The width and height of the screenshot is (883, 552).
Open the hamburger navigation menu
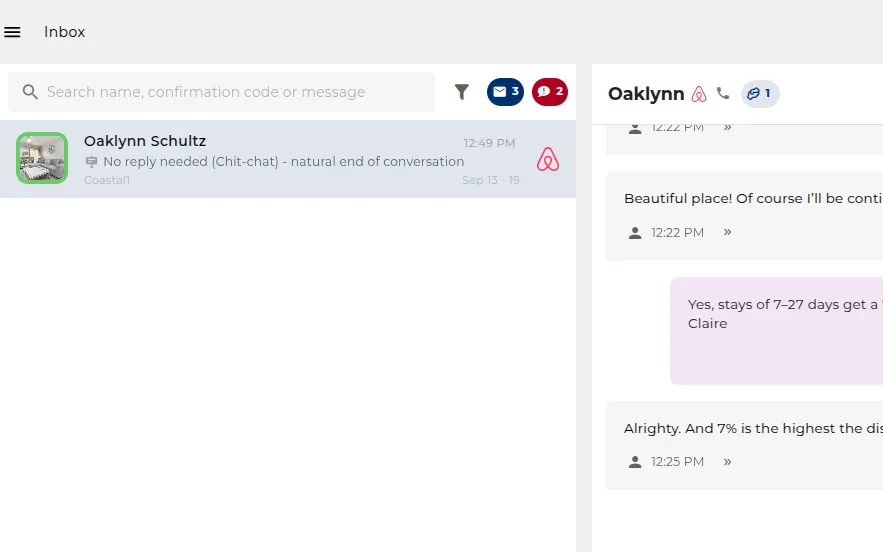click(12, 32)
